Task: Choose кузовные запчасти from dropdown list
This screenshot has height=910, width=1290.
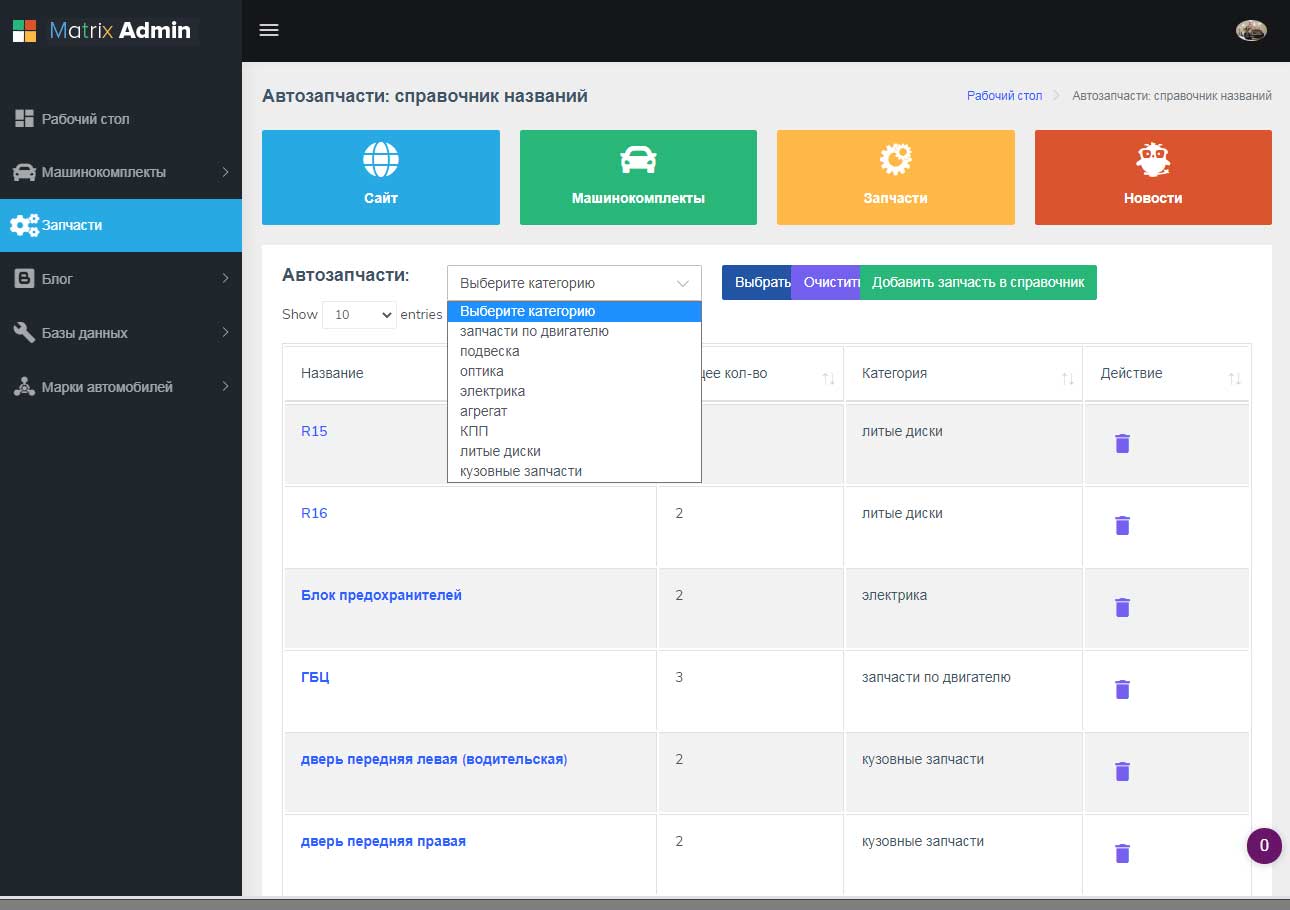Action: coord(574,471)
